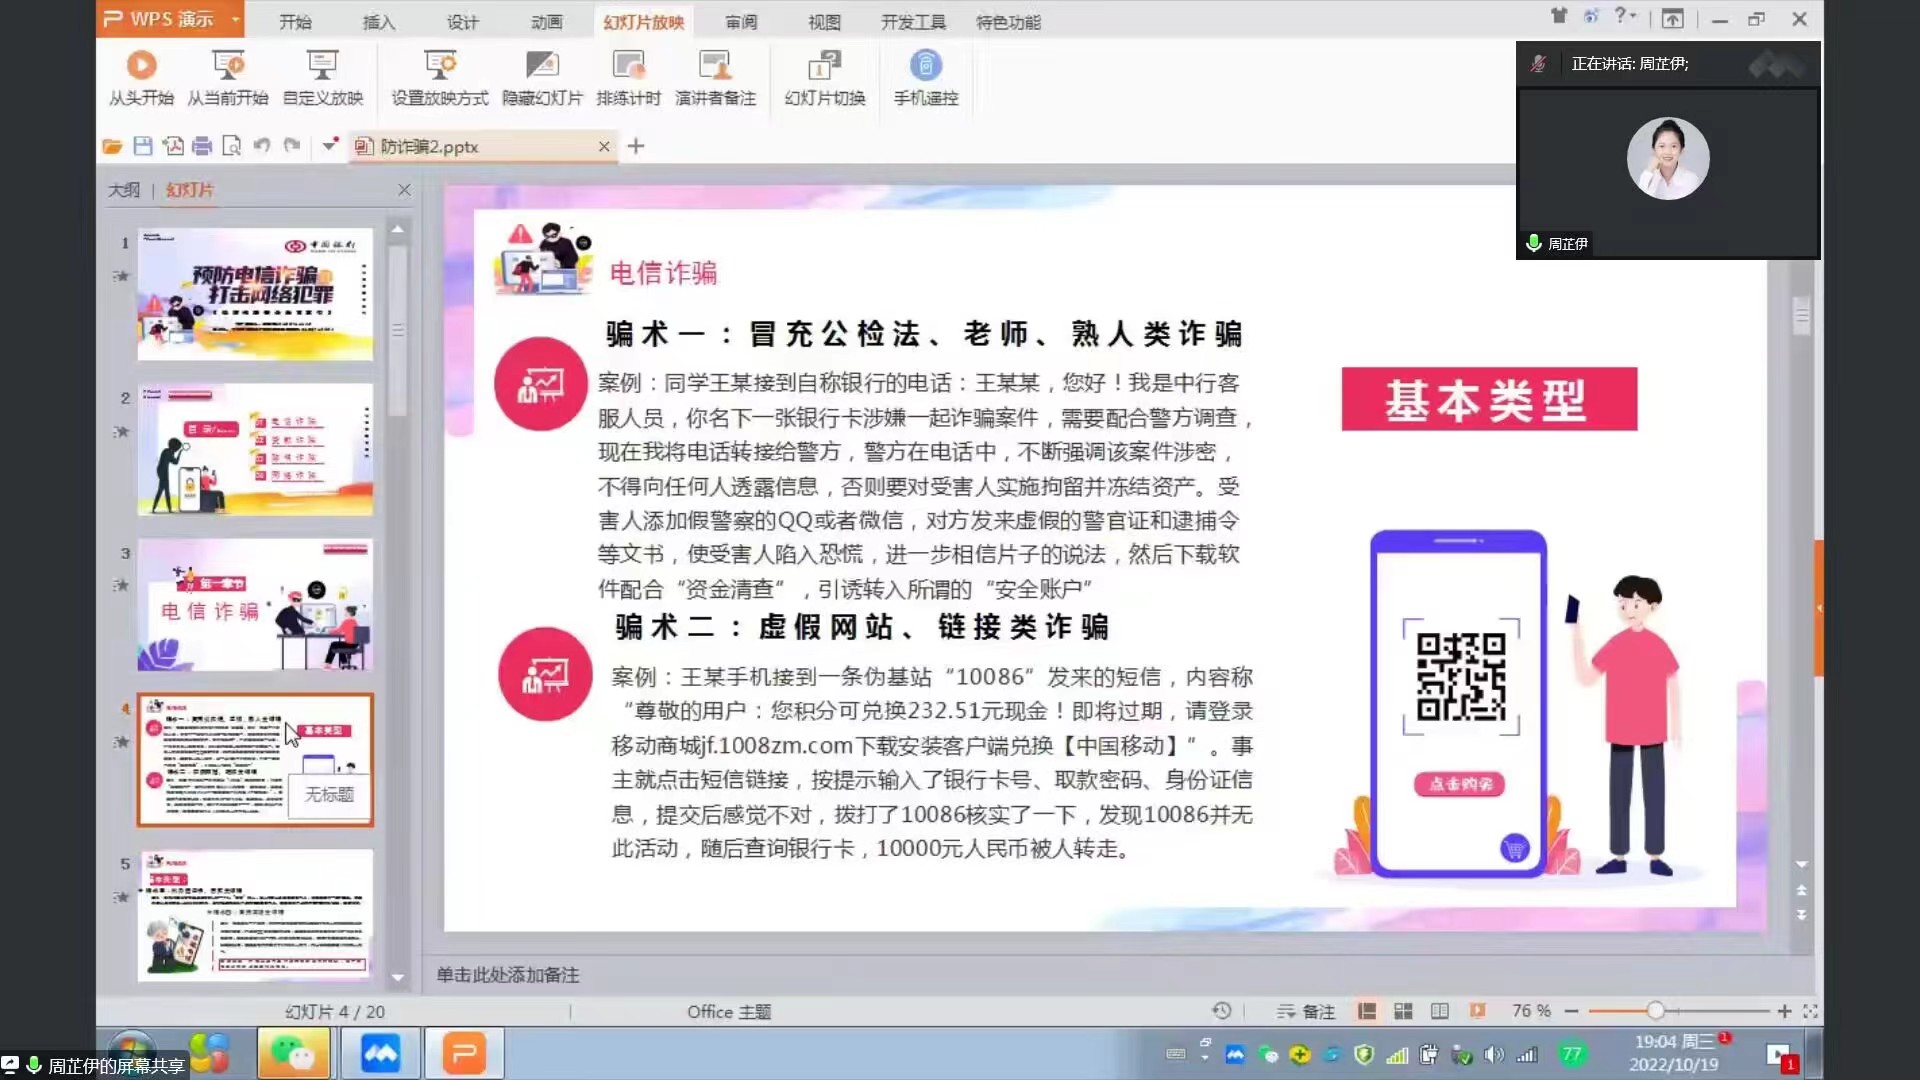
Task: Switch to the 视图 ribbon tab
Action: [824, 22]
